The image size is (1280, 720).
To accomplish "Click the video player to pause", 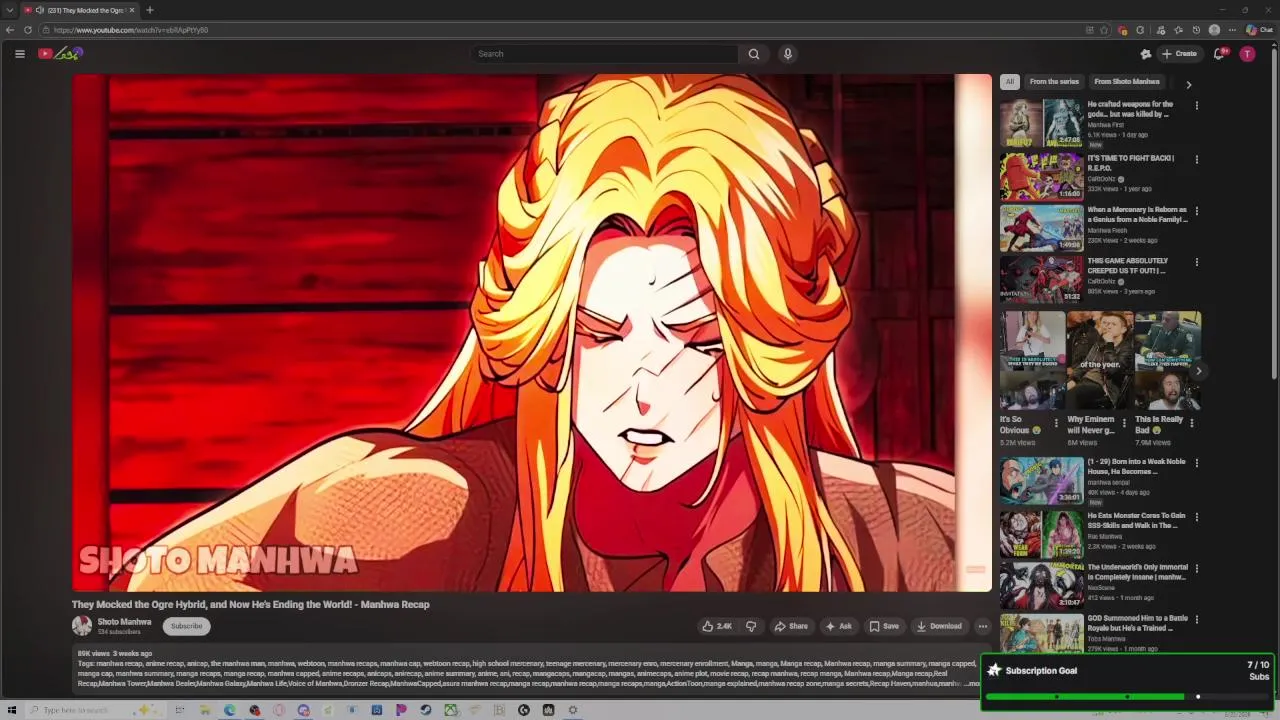I will coord(531,333).
